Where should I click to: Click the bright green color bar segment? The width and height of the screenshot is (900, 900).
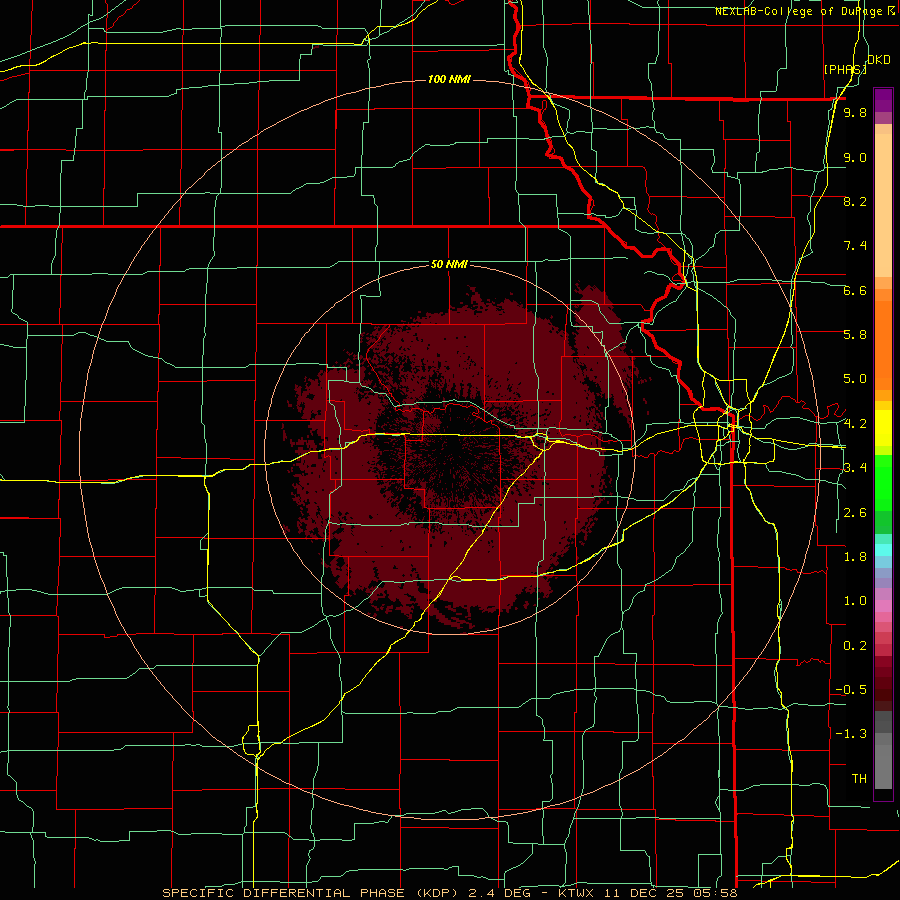point(883,485)
